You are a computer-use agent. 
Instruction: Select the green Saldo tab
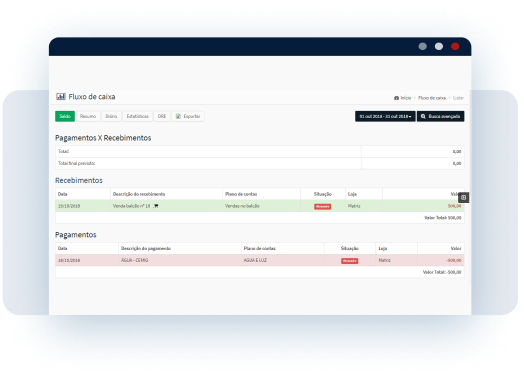click(65, 116)
